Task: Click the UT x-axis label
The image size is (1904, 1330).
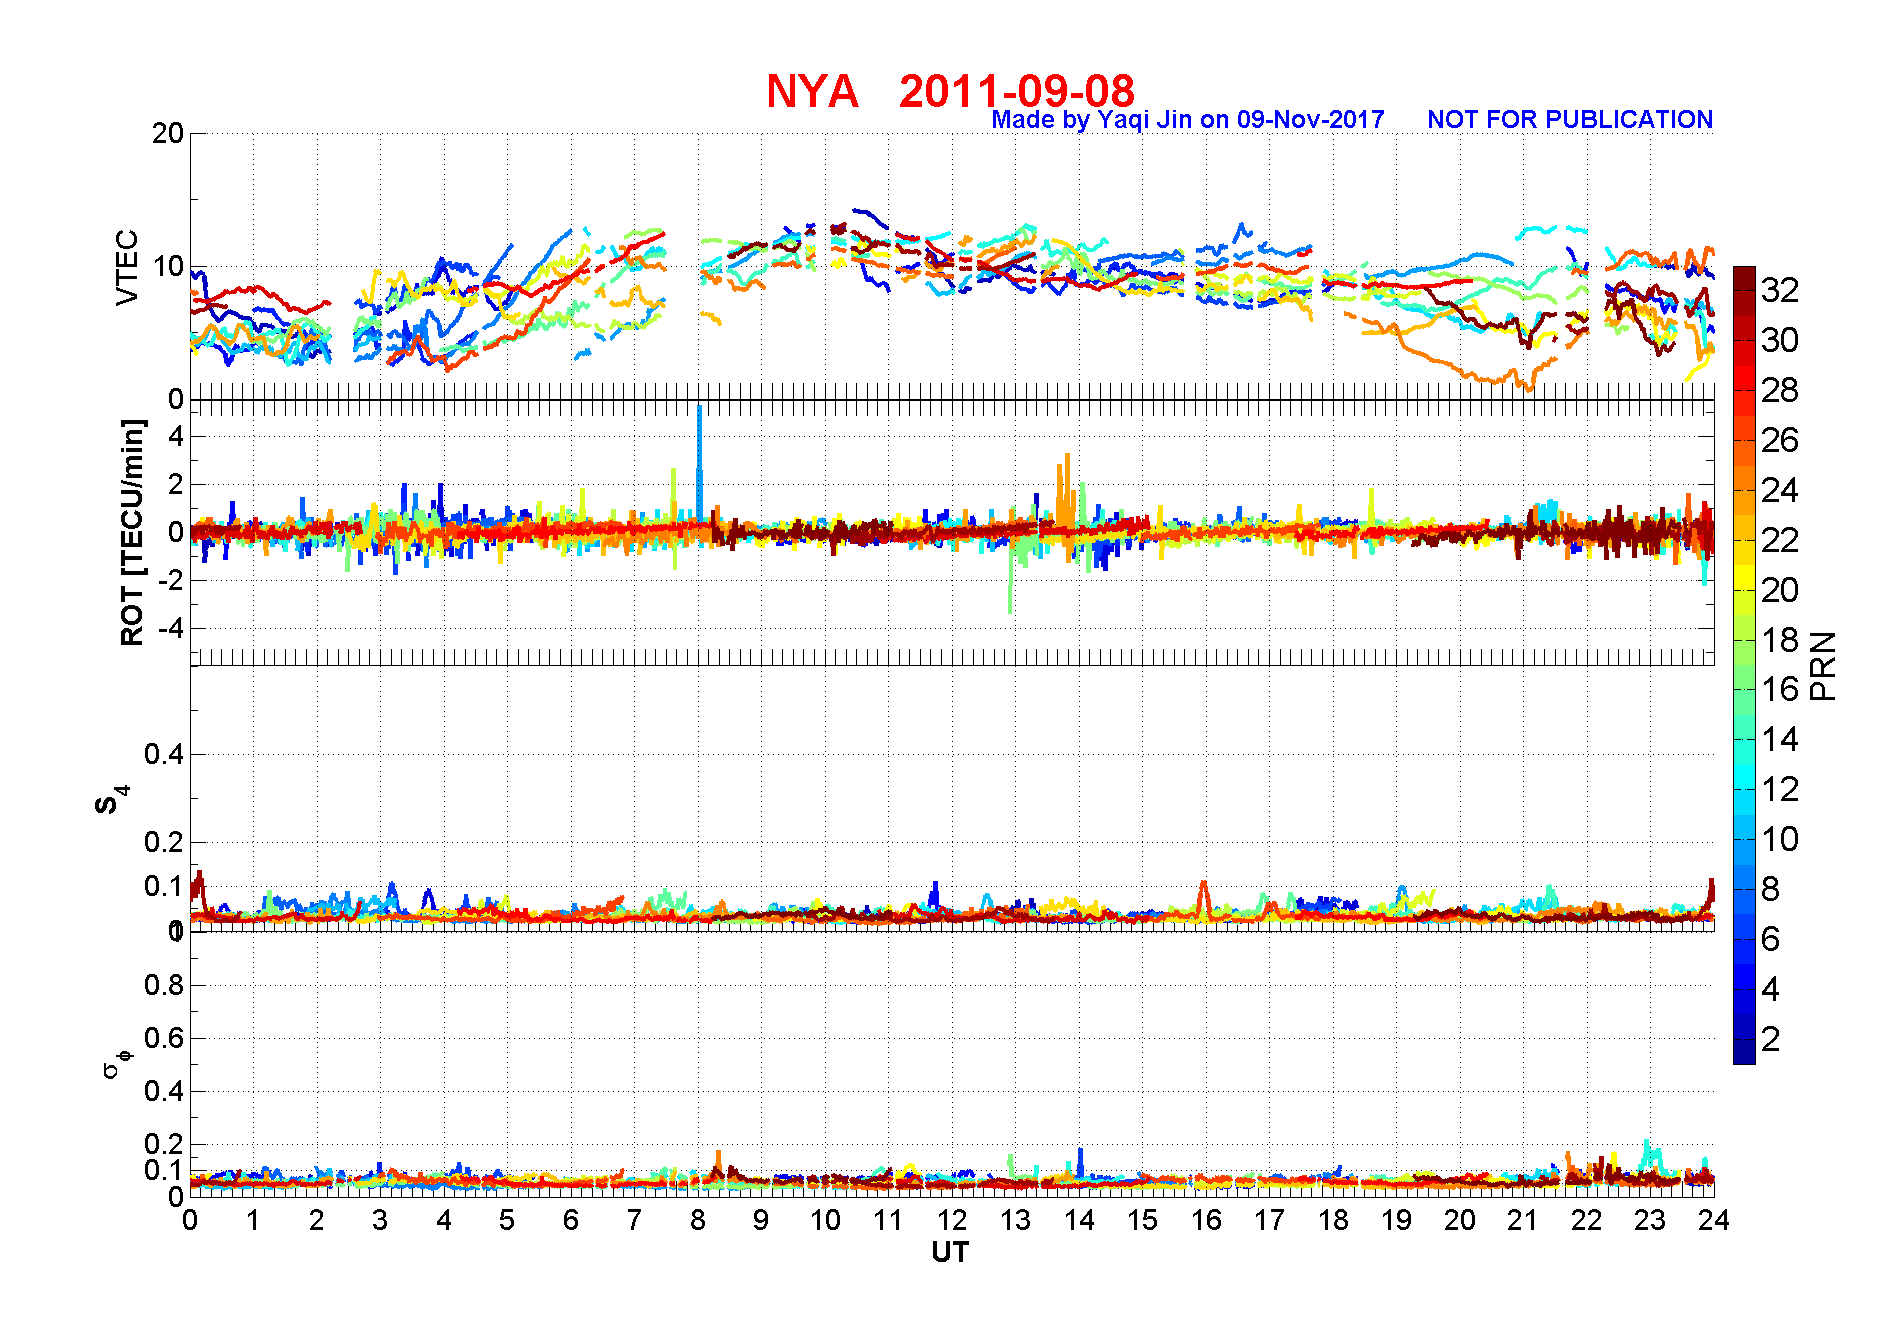Action: click(x=950, y=1252)
